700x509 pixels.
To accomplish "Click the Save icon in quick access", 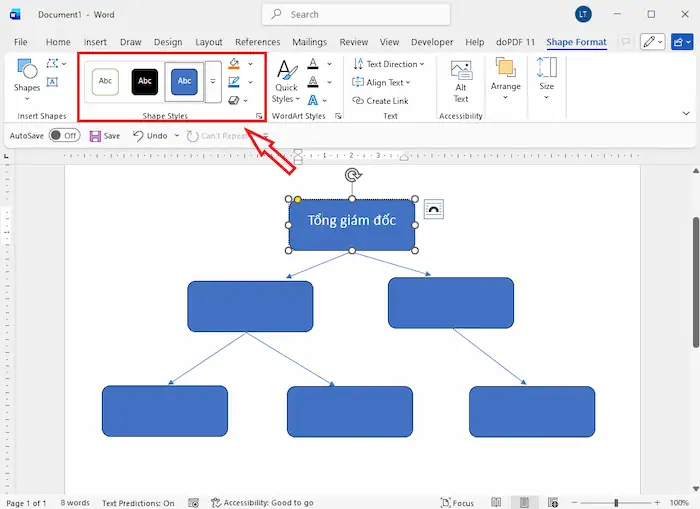I will click(95, 136).
